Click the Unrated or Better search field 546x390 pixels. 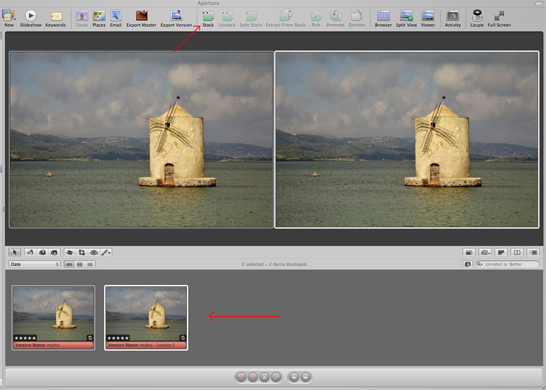coord(507,264)
